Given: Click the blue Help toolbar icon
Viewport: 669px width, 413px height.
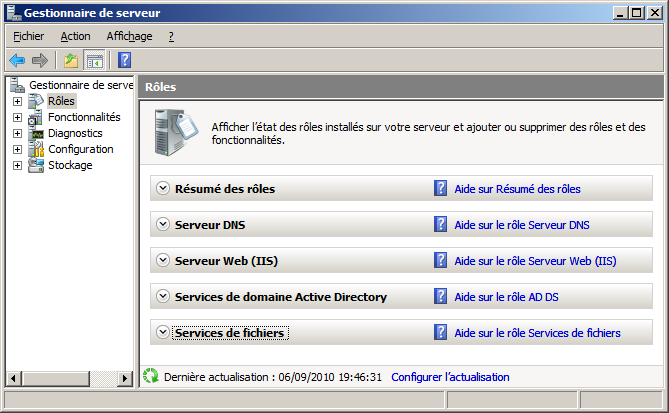Looking at the screenshot, I should [x=124, y=60].
